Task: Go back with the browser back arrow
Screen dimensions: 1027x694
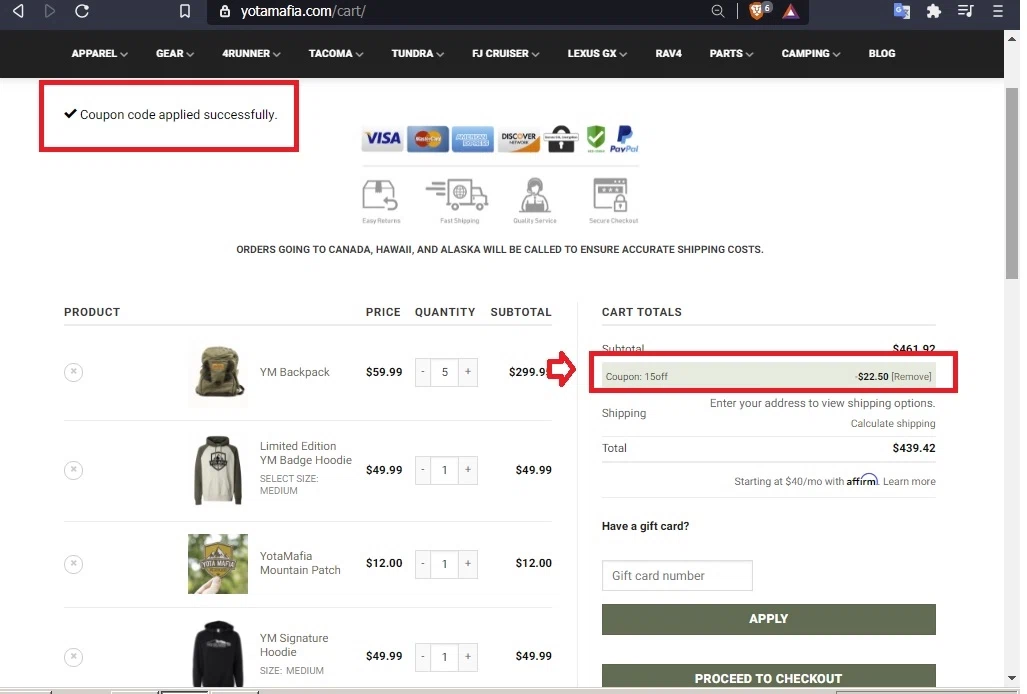Action: pyautogui.click(x=18, y=11)
